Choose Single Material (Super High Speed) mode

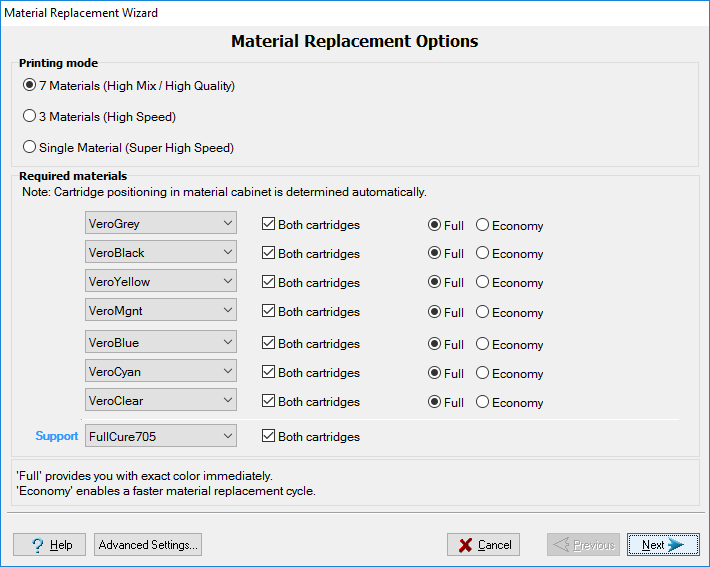coord(30,148)
